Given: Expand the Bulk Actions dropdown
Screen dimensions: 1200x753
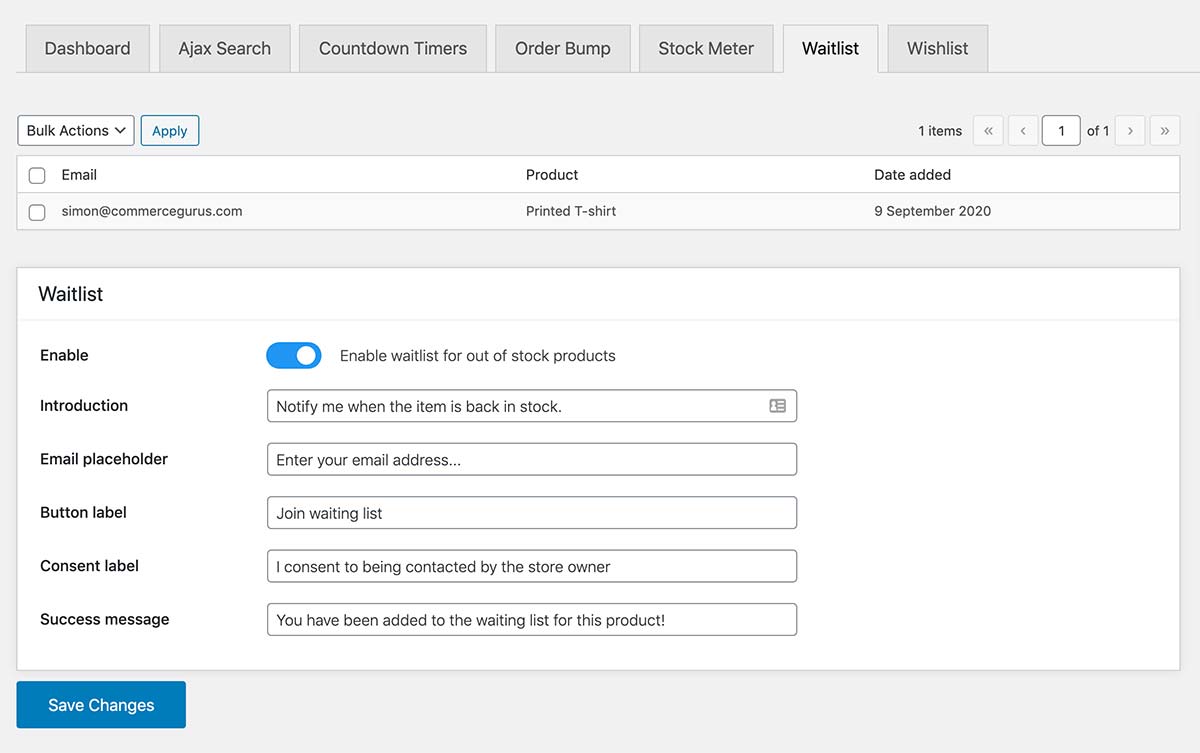Looking at the screenshot, I should [x=76, y=131].
